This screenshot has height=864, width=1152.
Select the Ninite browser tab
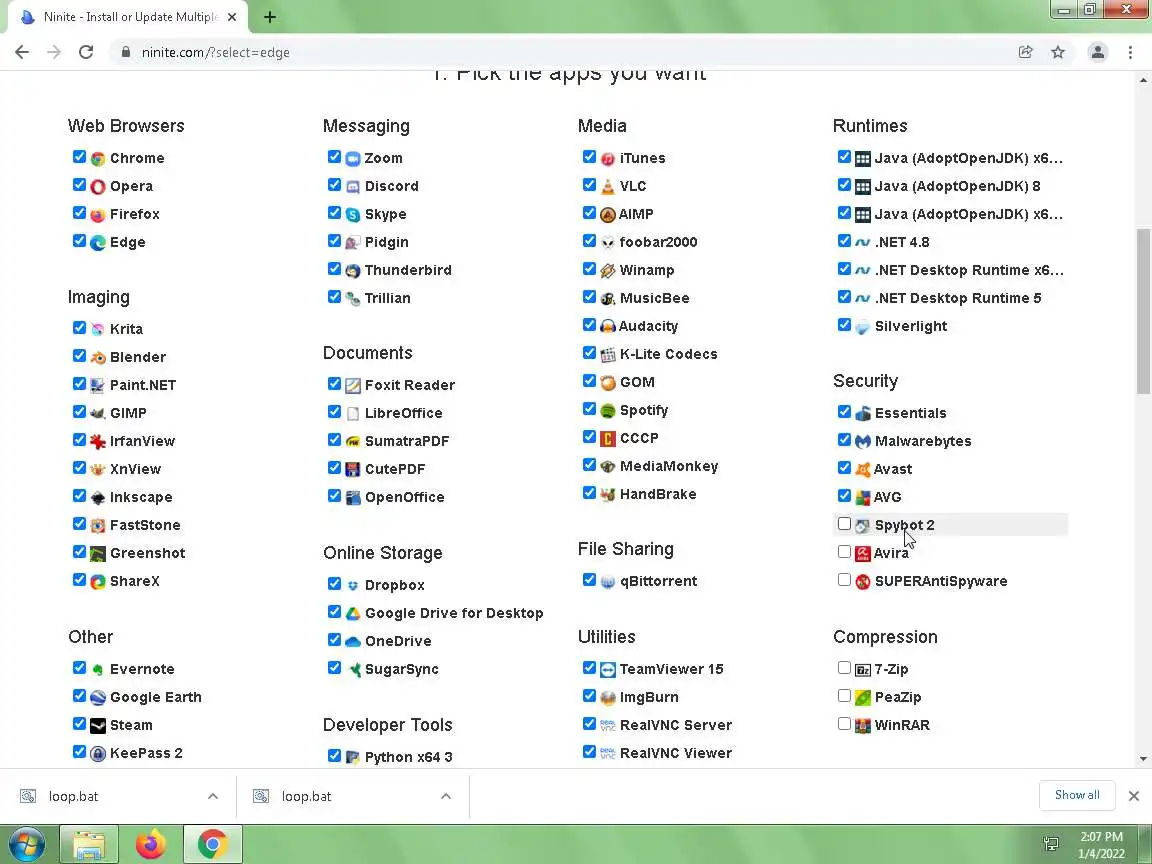point(129,17)
